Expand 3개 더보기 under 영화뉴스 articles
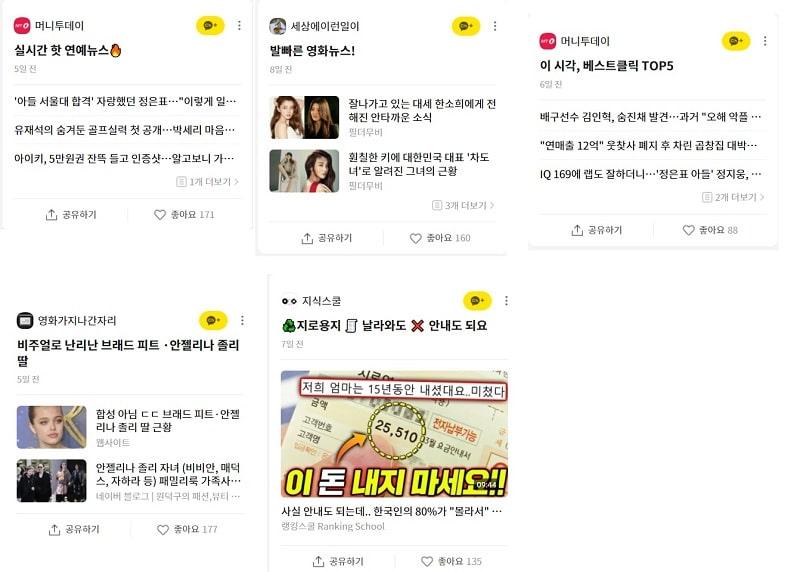This screenshot has height=572, width=800. [463, 205]
